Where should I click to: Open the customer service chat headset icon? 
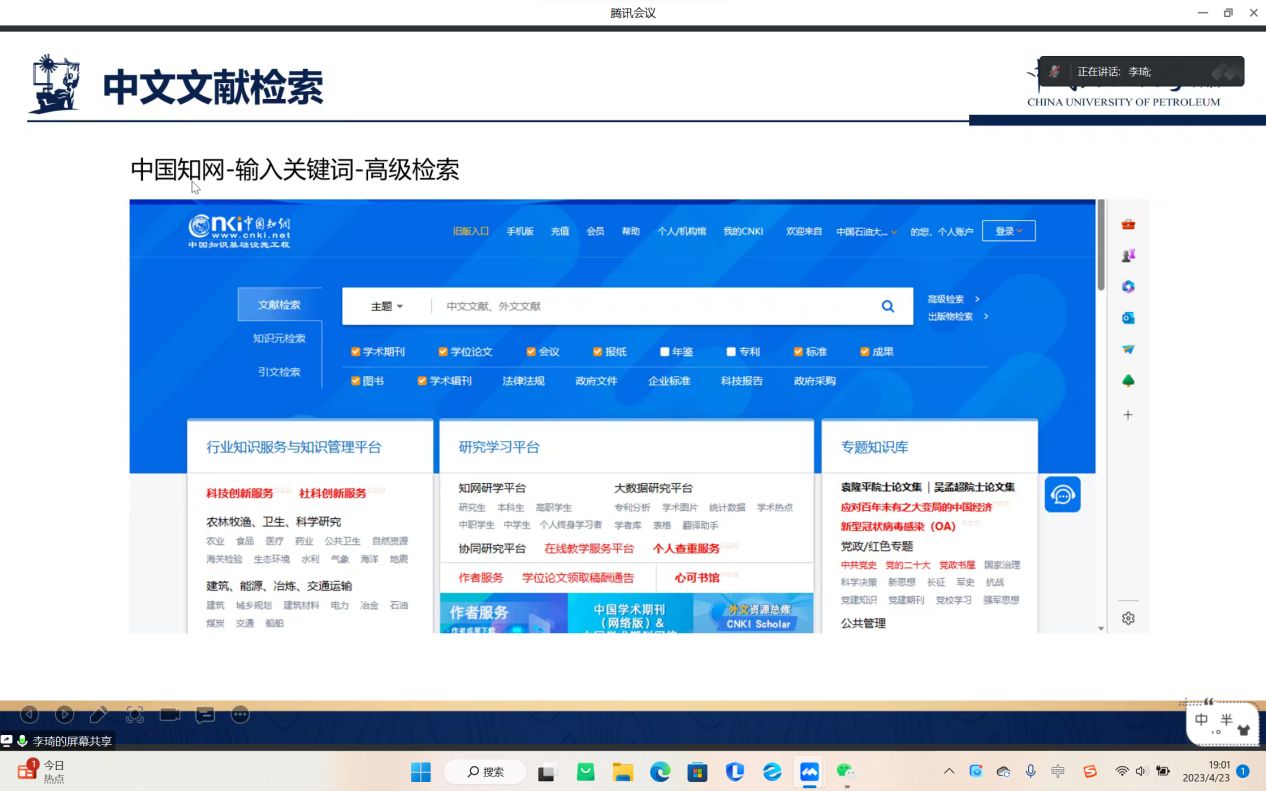[x=1062, y=495]
